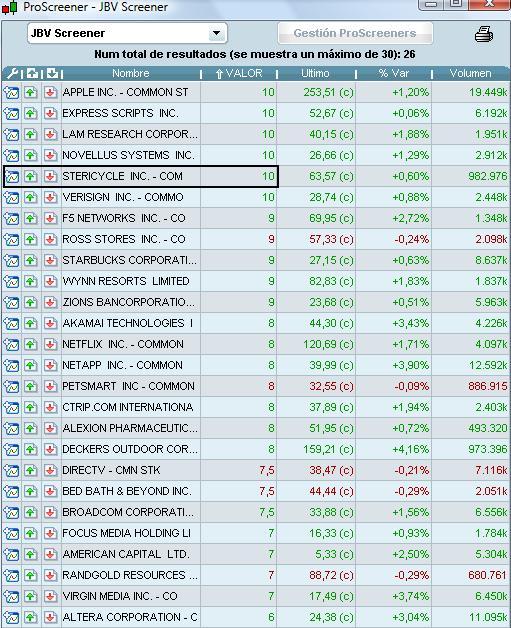Click the up-arrow column header icon
511x628 pixels.
[x=32, y=73]
